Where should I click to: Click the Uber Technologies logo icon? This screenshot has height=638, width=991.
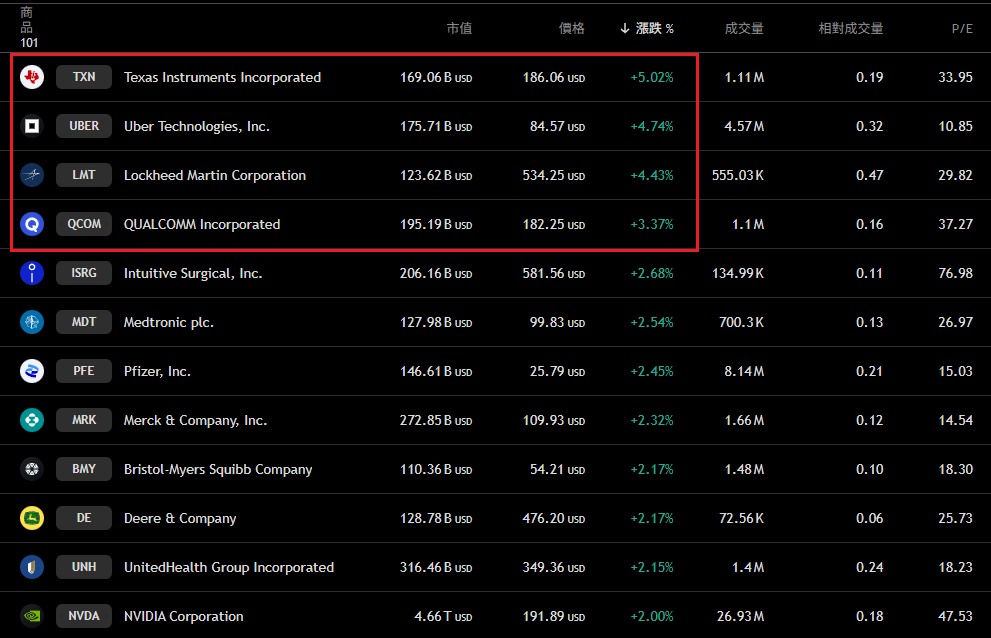(32, 126)
